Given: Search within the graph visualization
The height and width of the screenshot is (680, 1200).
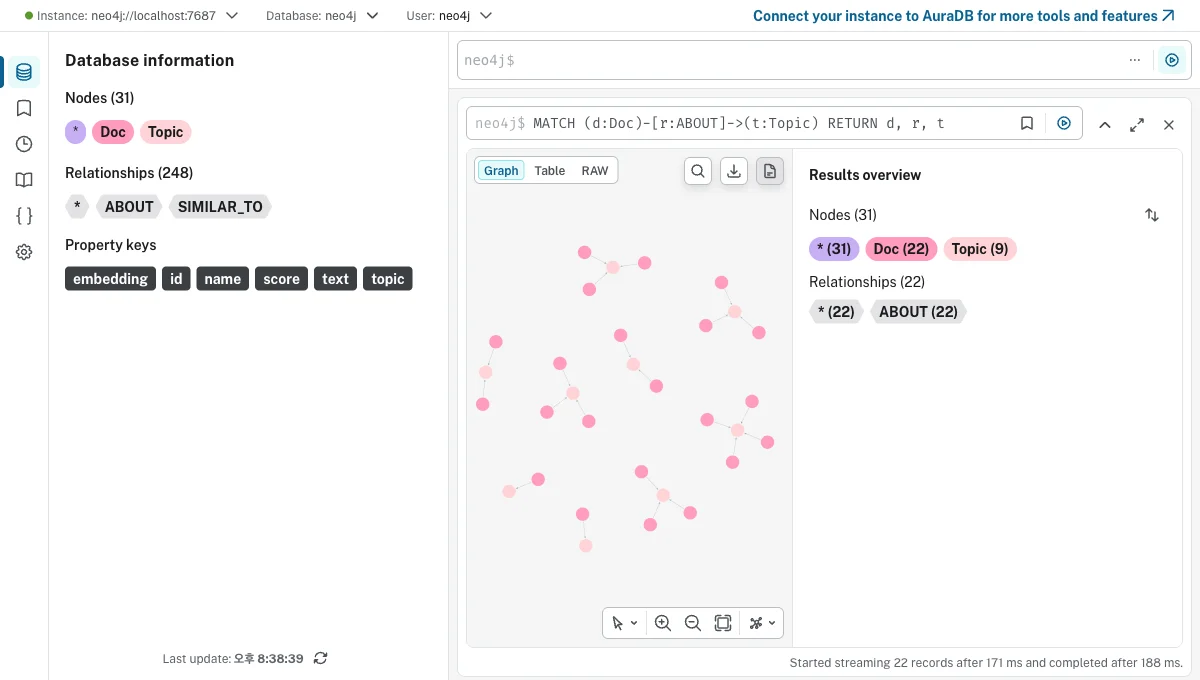Looking at the screenshot, I should point(698,171).
